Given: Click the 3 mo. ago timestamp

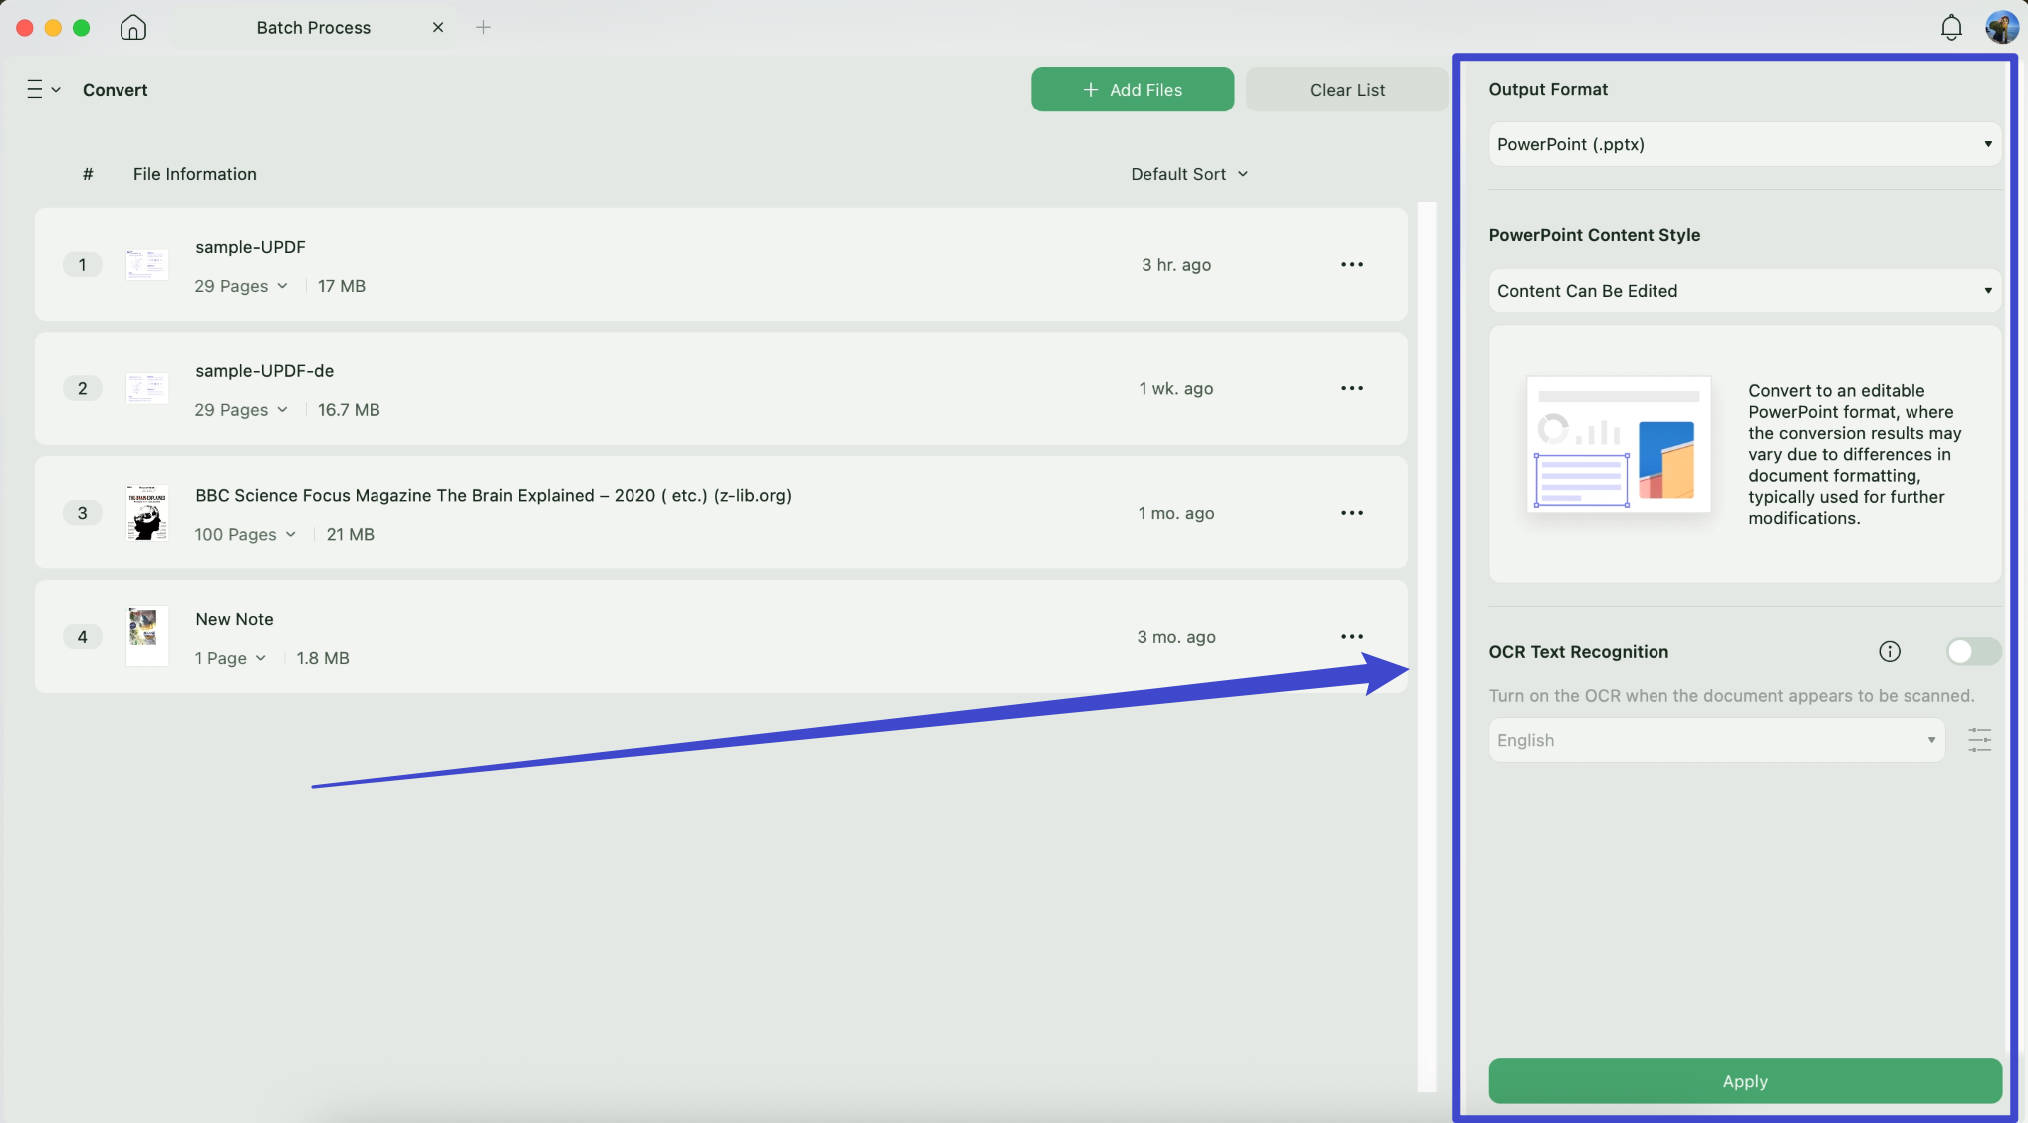Looking at the screenshot, I should [x=1176, y=637].
